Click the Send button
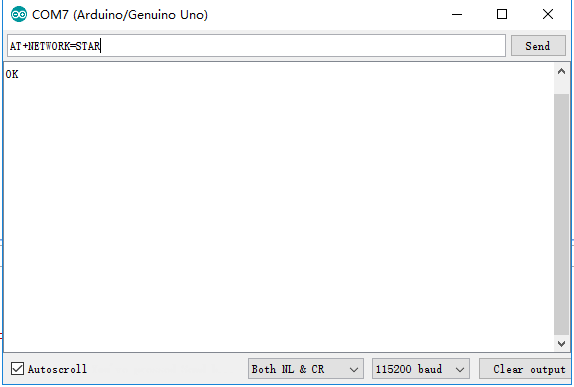Image resolution: width=574 pixels, height=387 pixels. pos(538,46)
